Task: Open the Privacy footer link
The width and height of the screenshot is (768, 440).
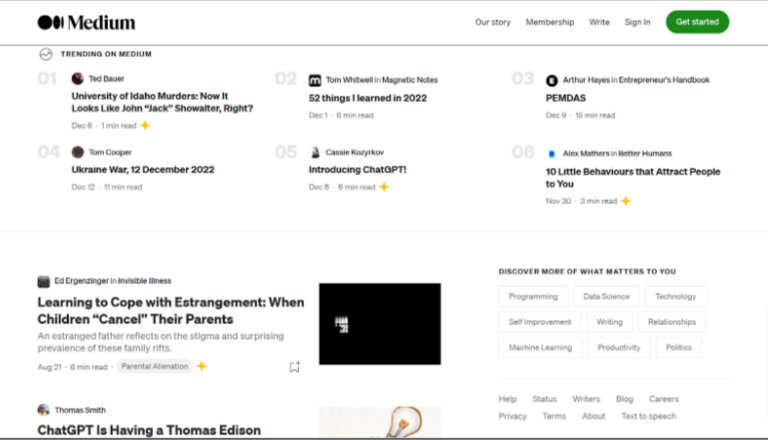Action: [x=512, y=416]
